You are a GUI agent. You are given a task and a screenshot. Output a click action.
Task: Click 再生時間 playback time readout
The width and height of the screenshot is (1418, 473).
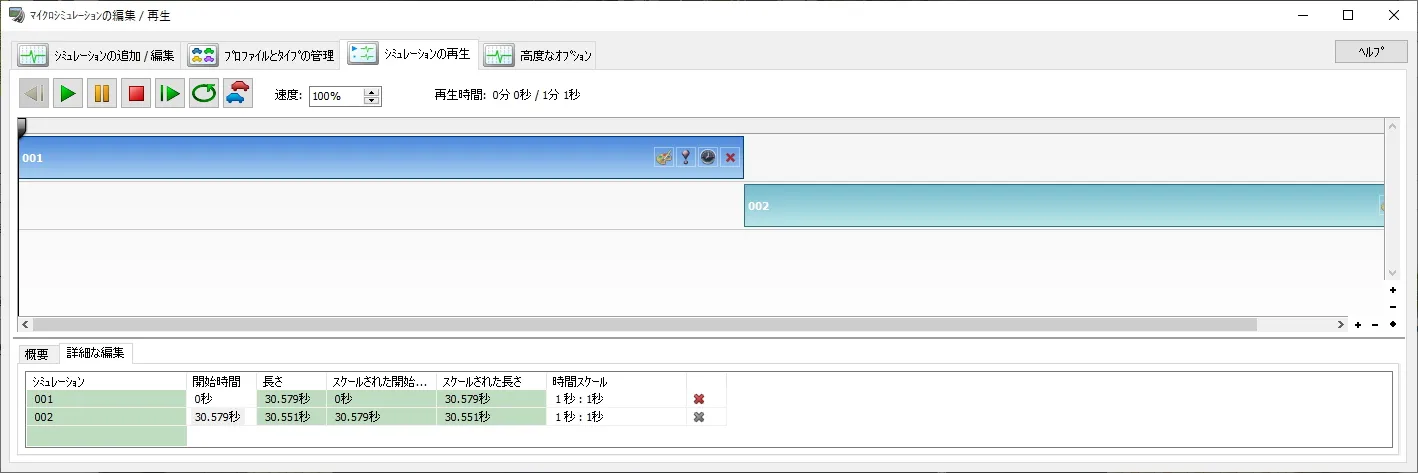coord(506,95)
